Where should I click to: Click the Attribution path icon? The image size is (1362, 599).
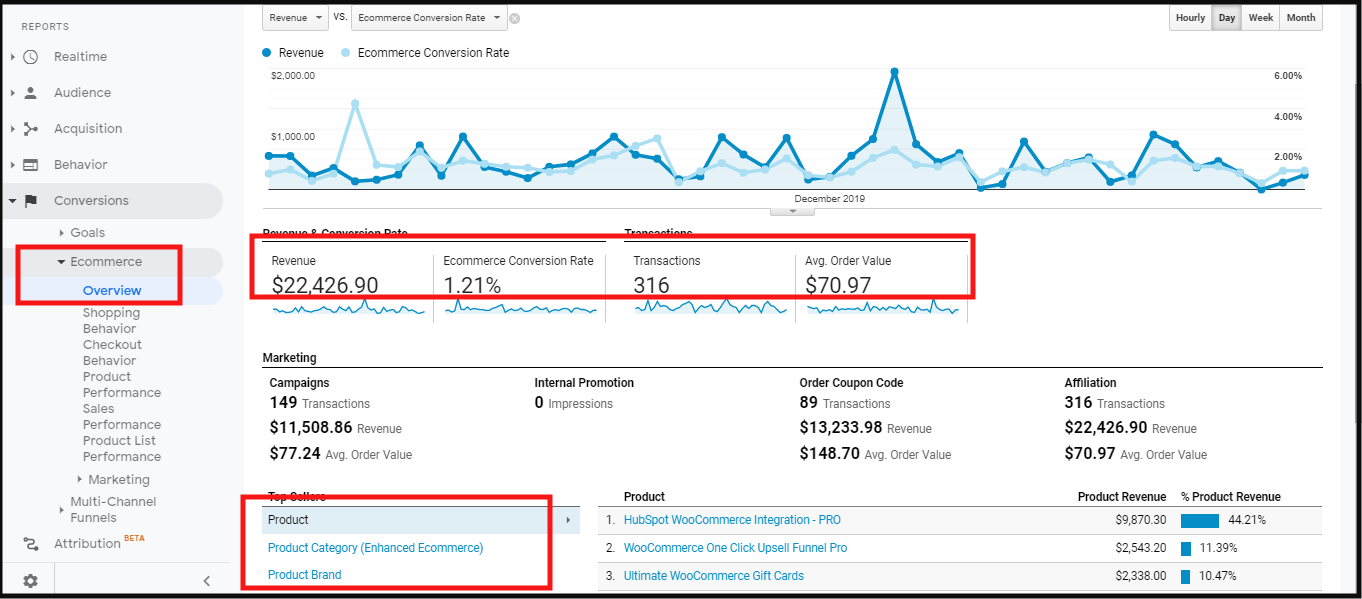(x=30, y=544)
